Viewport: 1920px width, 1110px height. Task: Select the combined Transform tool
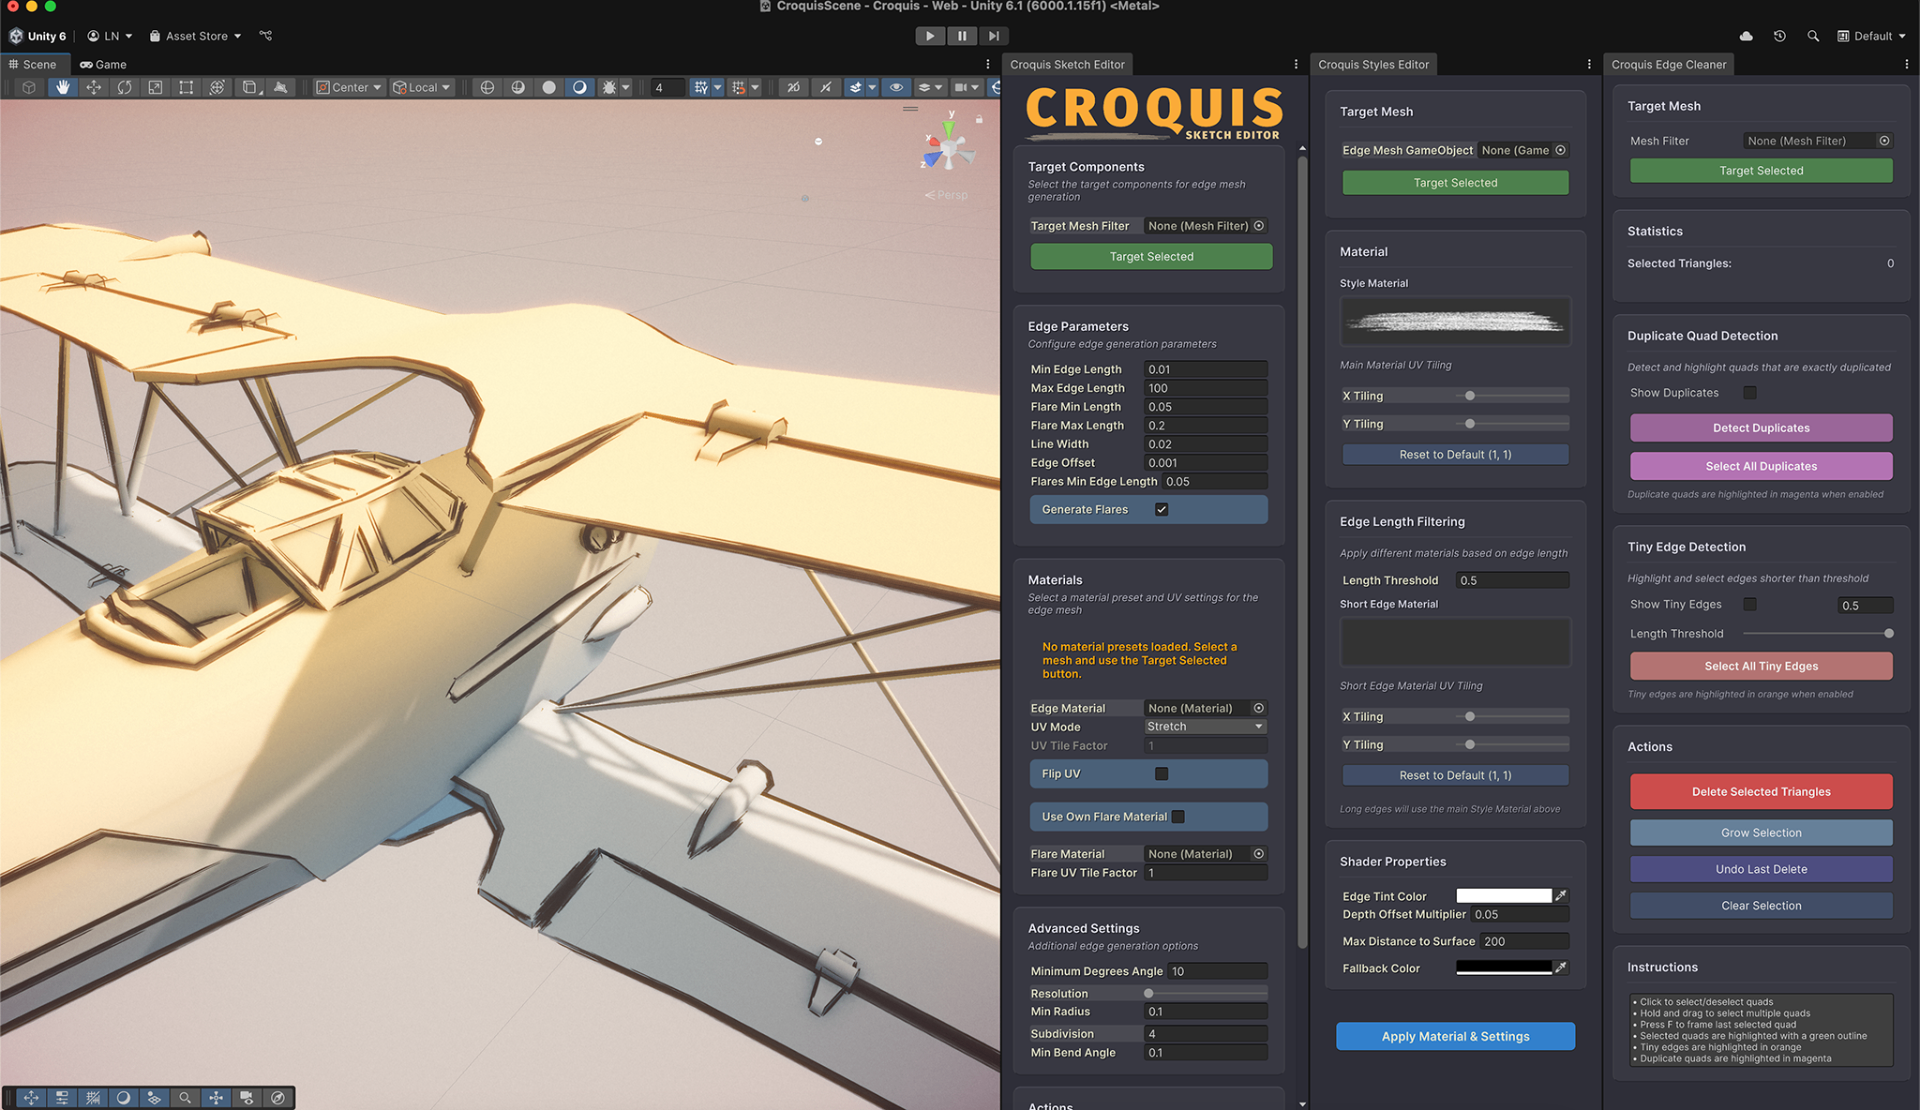pyautogui.click(x=217, y=88)
